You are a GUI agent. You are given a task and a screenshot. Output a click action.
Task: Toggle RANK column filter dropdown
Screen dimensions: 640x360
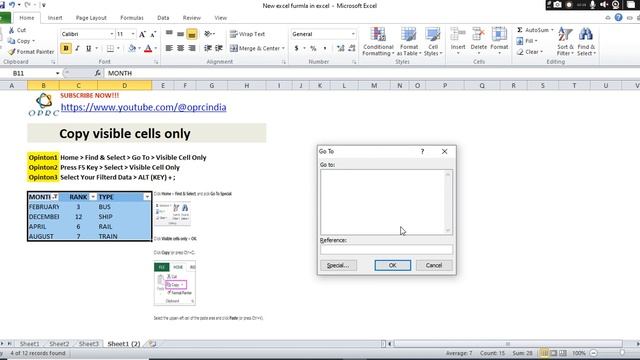(x=93, y=197)
